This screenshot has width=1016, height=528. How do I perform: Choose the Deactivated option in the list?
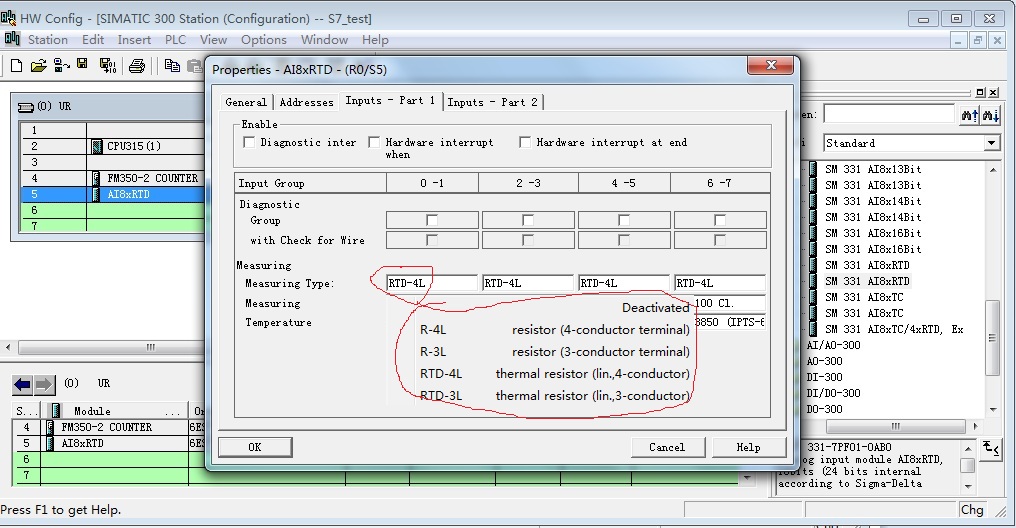555,308
